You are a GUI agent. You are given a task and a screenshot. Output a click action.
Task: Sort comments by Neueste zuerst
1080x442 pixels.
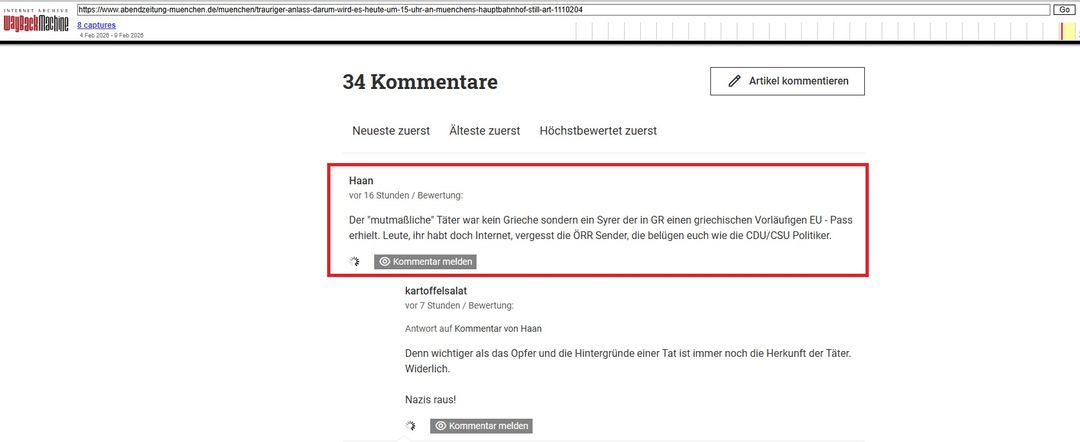point(391,131)
